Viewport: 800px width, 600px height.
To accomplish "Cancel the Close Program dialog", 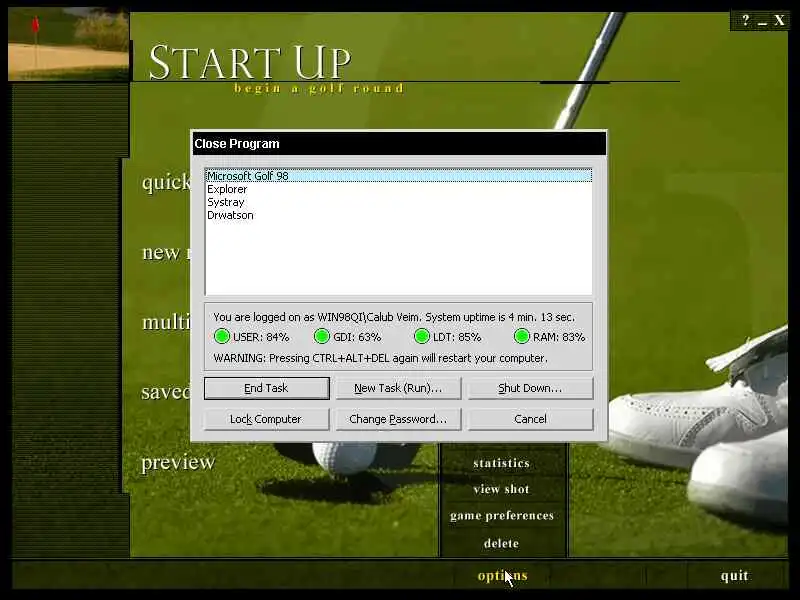I will [530, 419].
